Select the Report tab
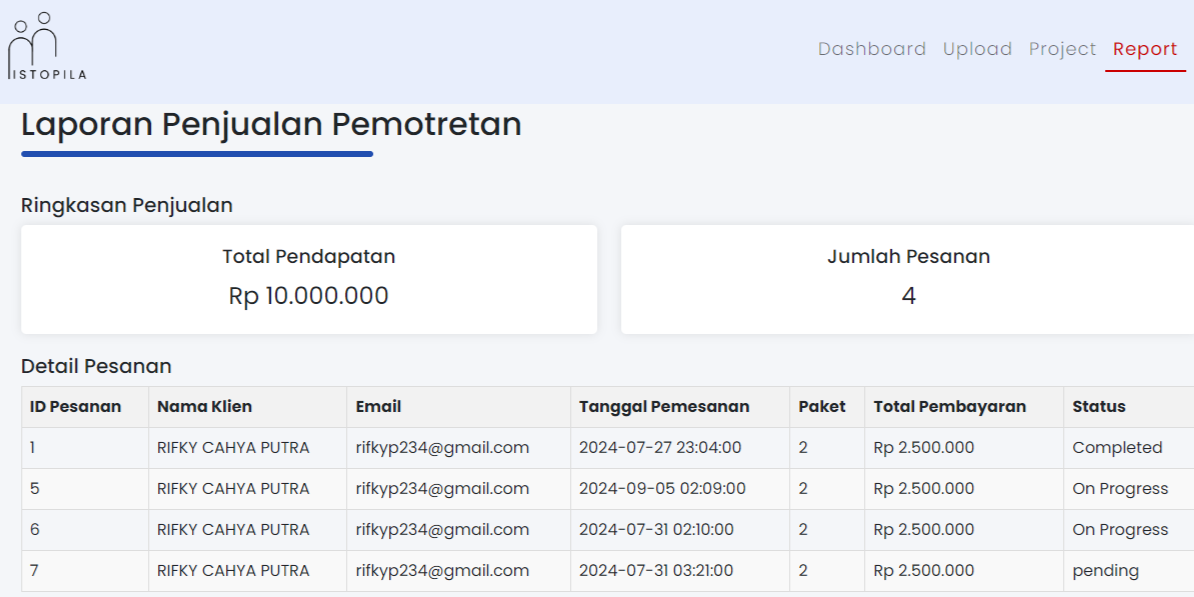This screenshot has width=1194, height=597. click(1145, 49)
